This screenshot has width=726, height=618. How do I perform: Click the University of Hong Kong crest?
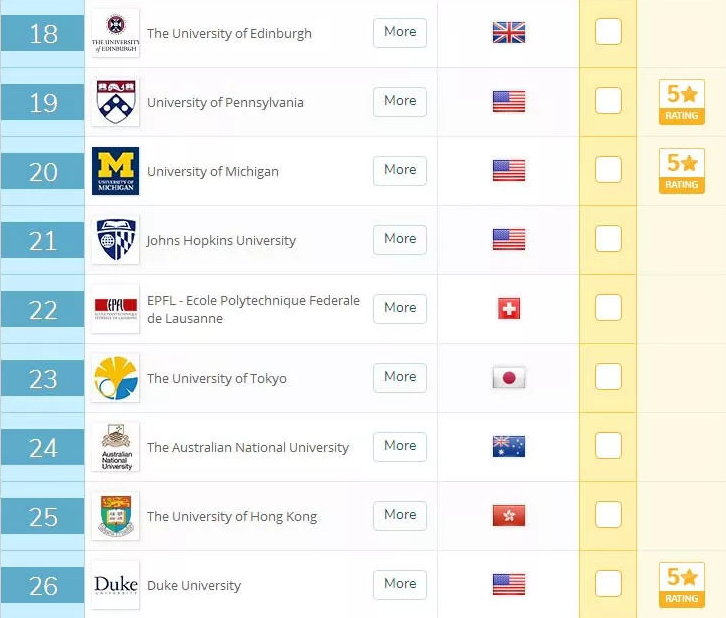[x=115, y=516]
